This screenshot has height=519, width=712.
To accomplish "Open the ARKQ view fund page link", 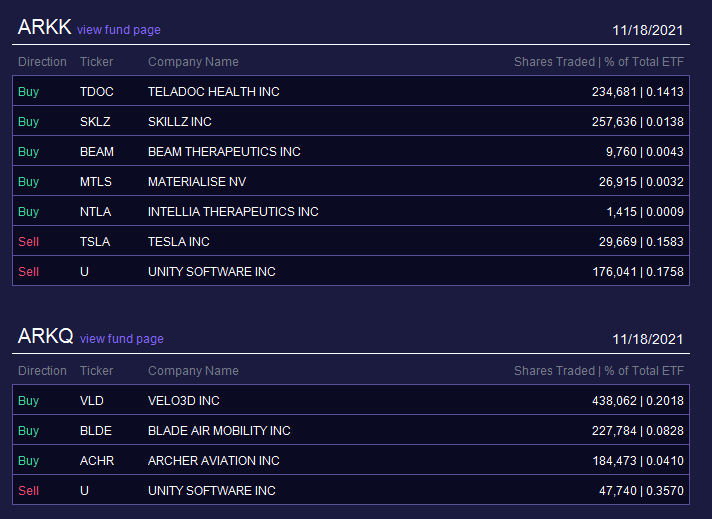I will coord(122,339).
